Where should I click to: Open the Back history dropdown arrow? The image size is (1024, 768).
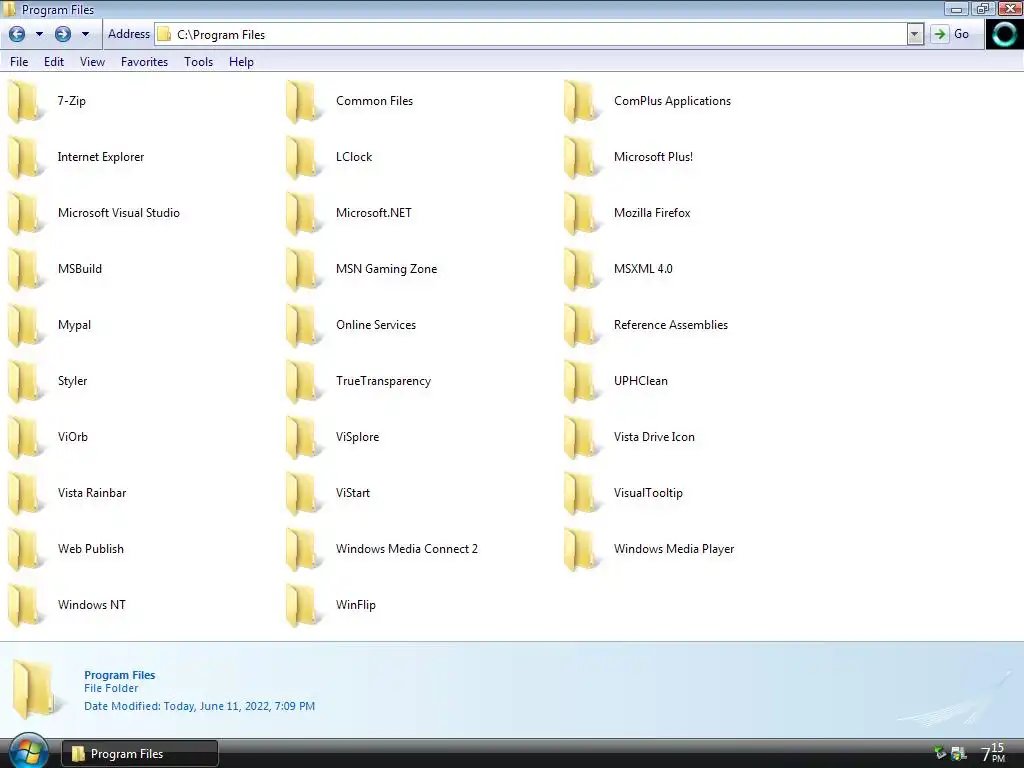[39, 34]
